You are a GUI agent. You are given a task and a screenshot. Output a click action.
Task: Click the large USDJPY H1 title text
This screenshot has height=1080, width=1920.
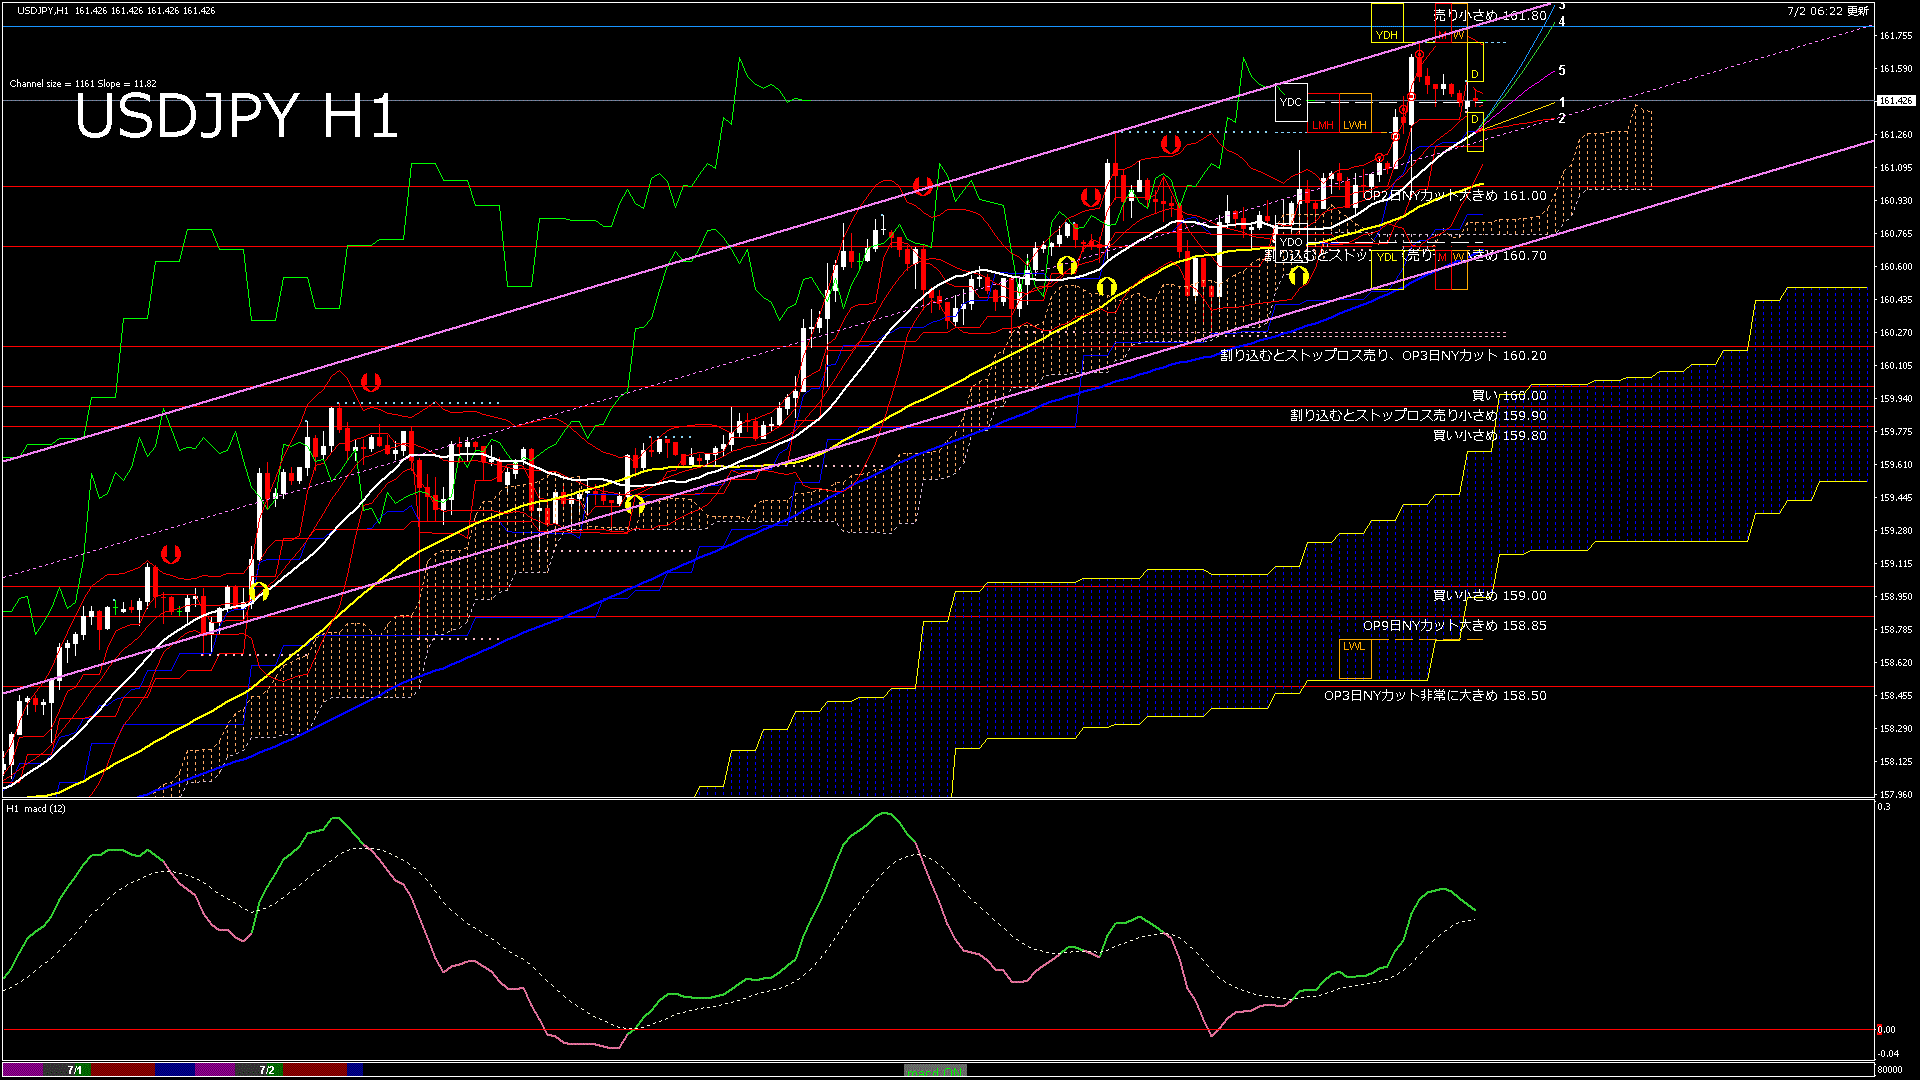pyautogui.click(x=236, y=117)
